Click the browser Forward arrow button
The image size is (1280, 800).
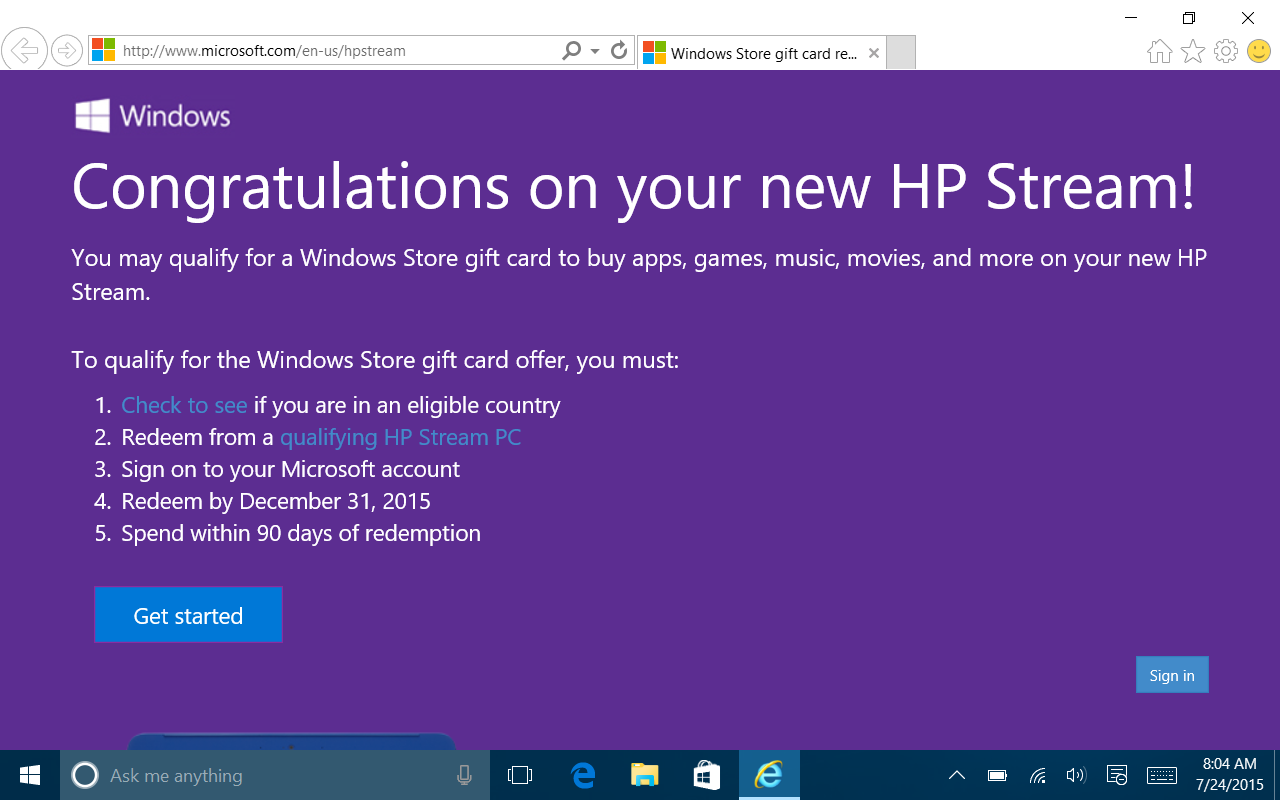click(x=66, y=50)
